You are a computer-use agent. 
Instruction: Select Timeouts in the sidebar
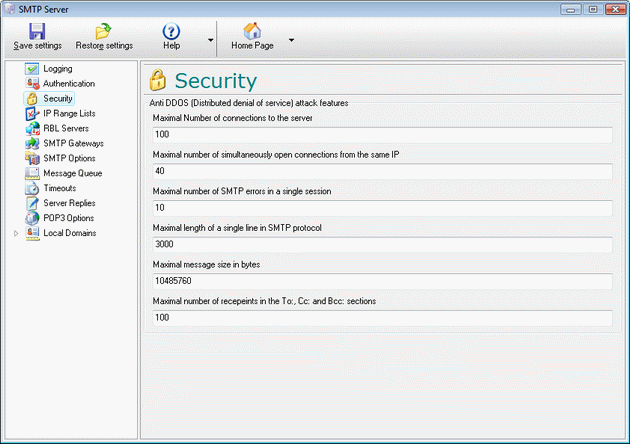click(59, 188)
